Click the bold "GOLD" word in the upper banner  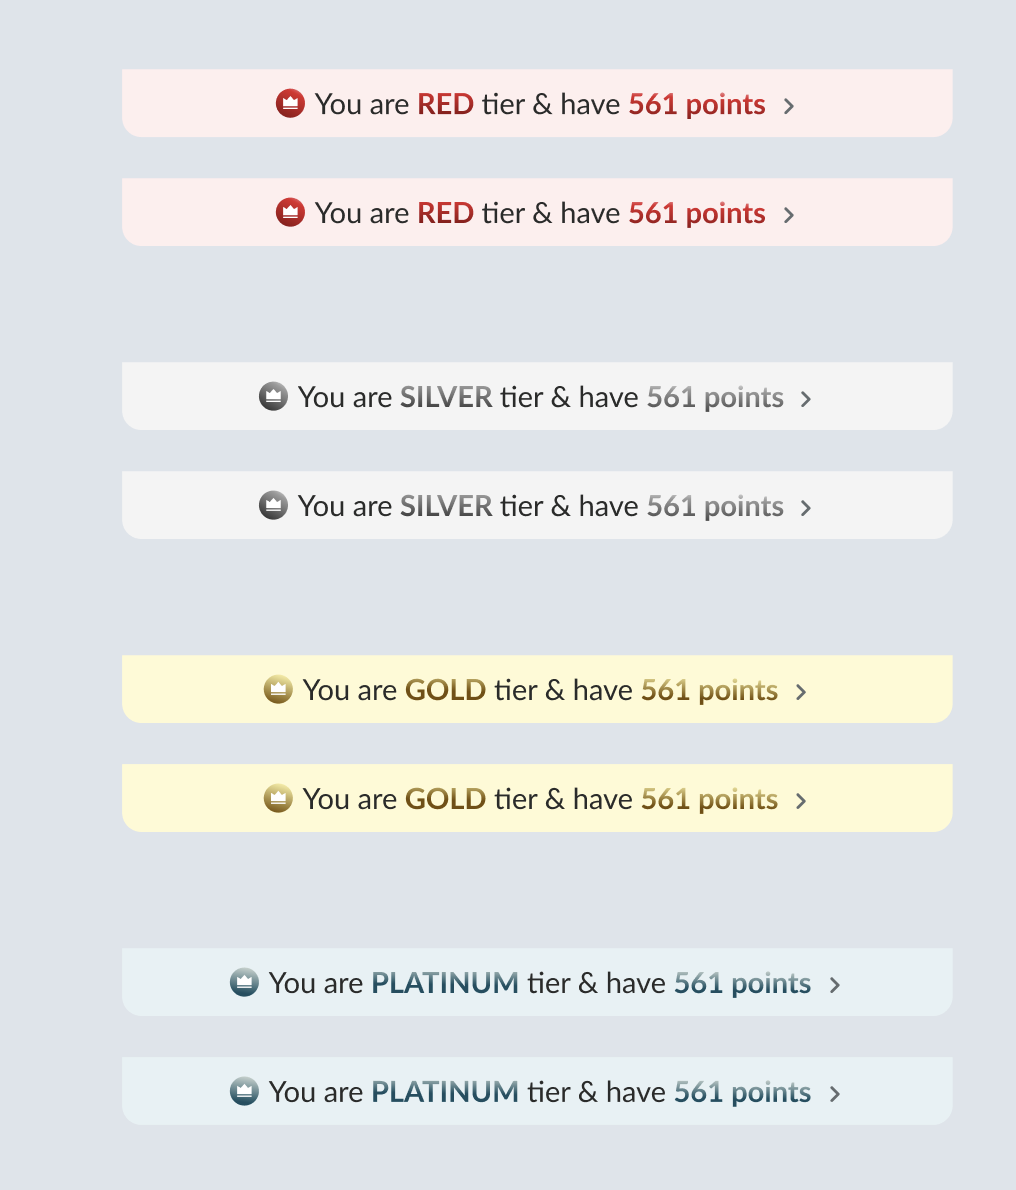point(445,690)
